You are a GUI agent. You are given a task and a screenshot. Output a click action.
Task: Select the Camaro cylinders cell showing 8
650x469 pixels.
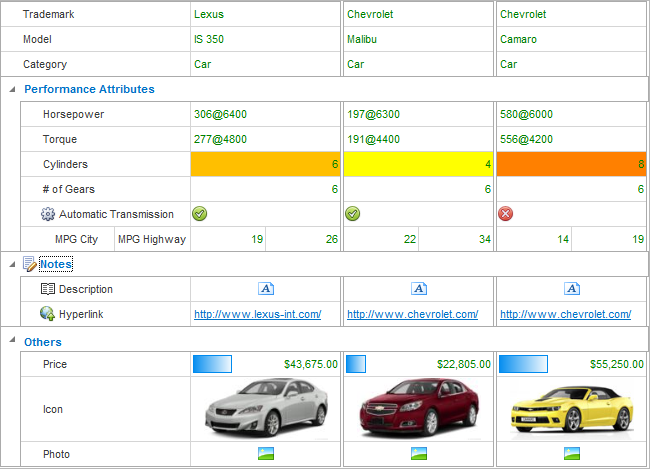pyautogui.click(x=571, y=164)
